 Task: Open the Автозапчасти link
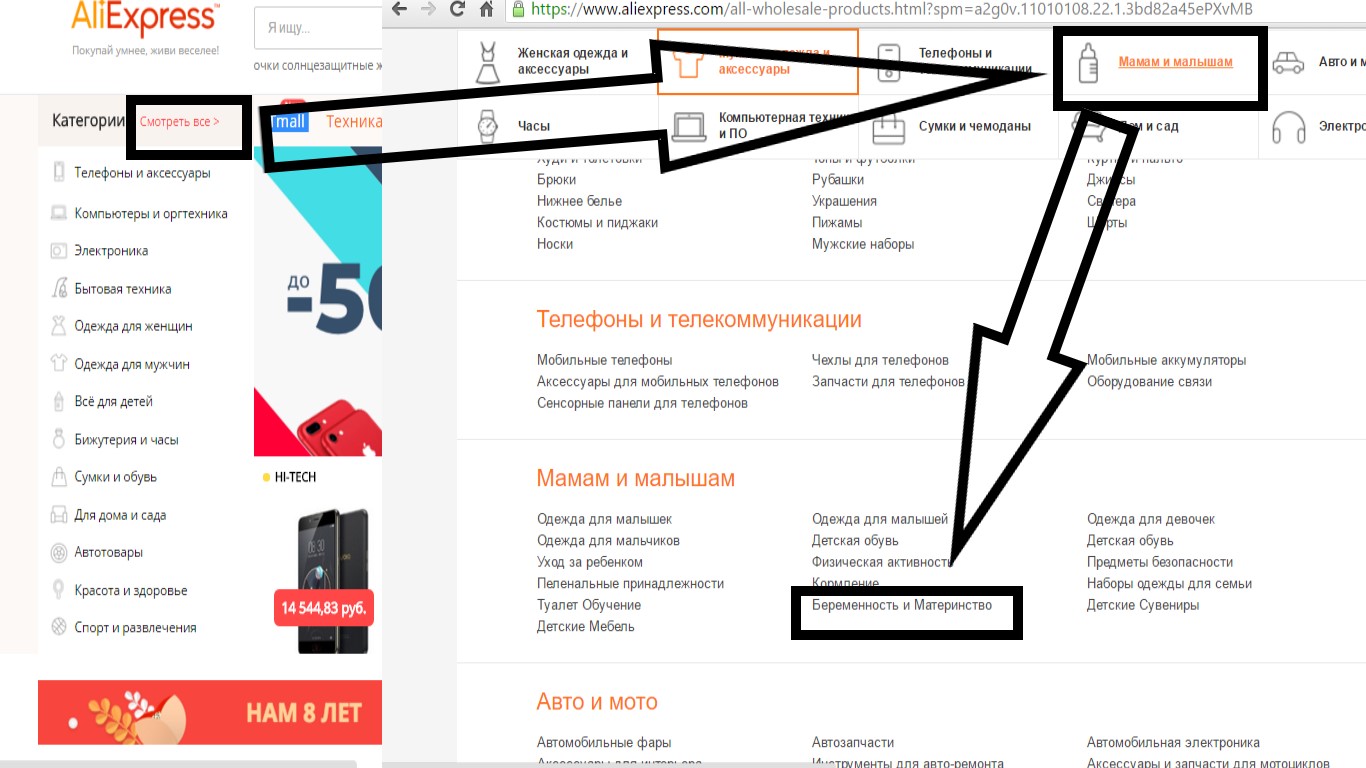click(x=853, y=743)
